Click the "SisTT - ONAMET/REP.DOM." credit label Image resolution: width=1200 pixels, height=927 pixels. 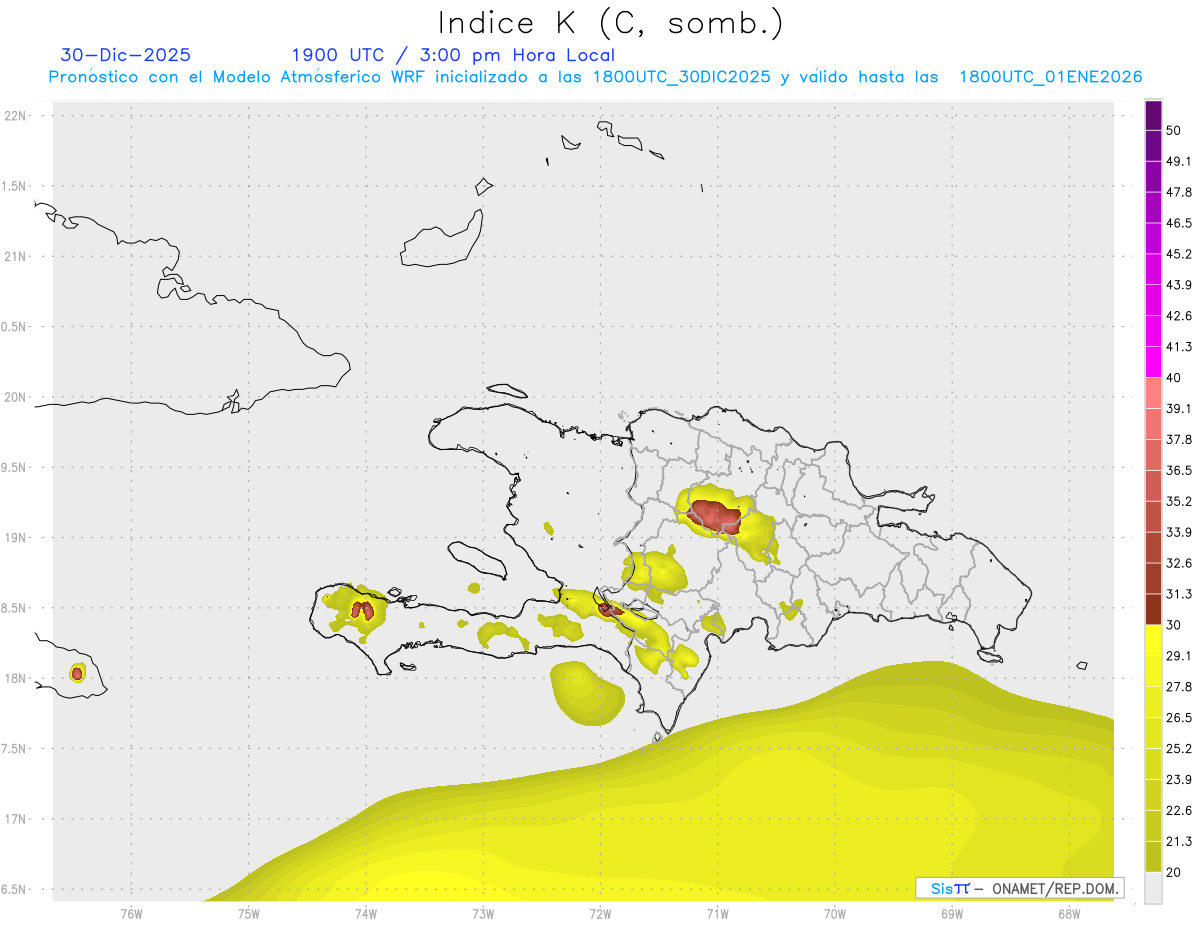coord(1019,888)
